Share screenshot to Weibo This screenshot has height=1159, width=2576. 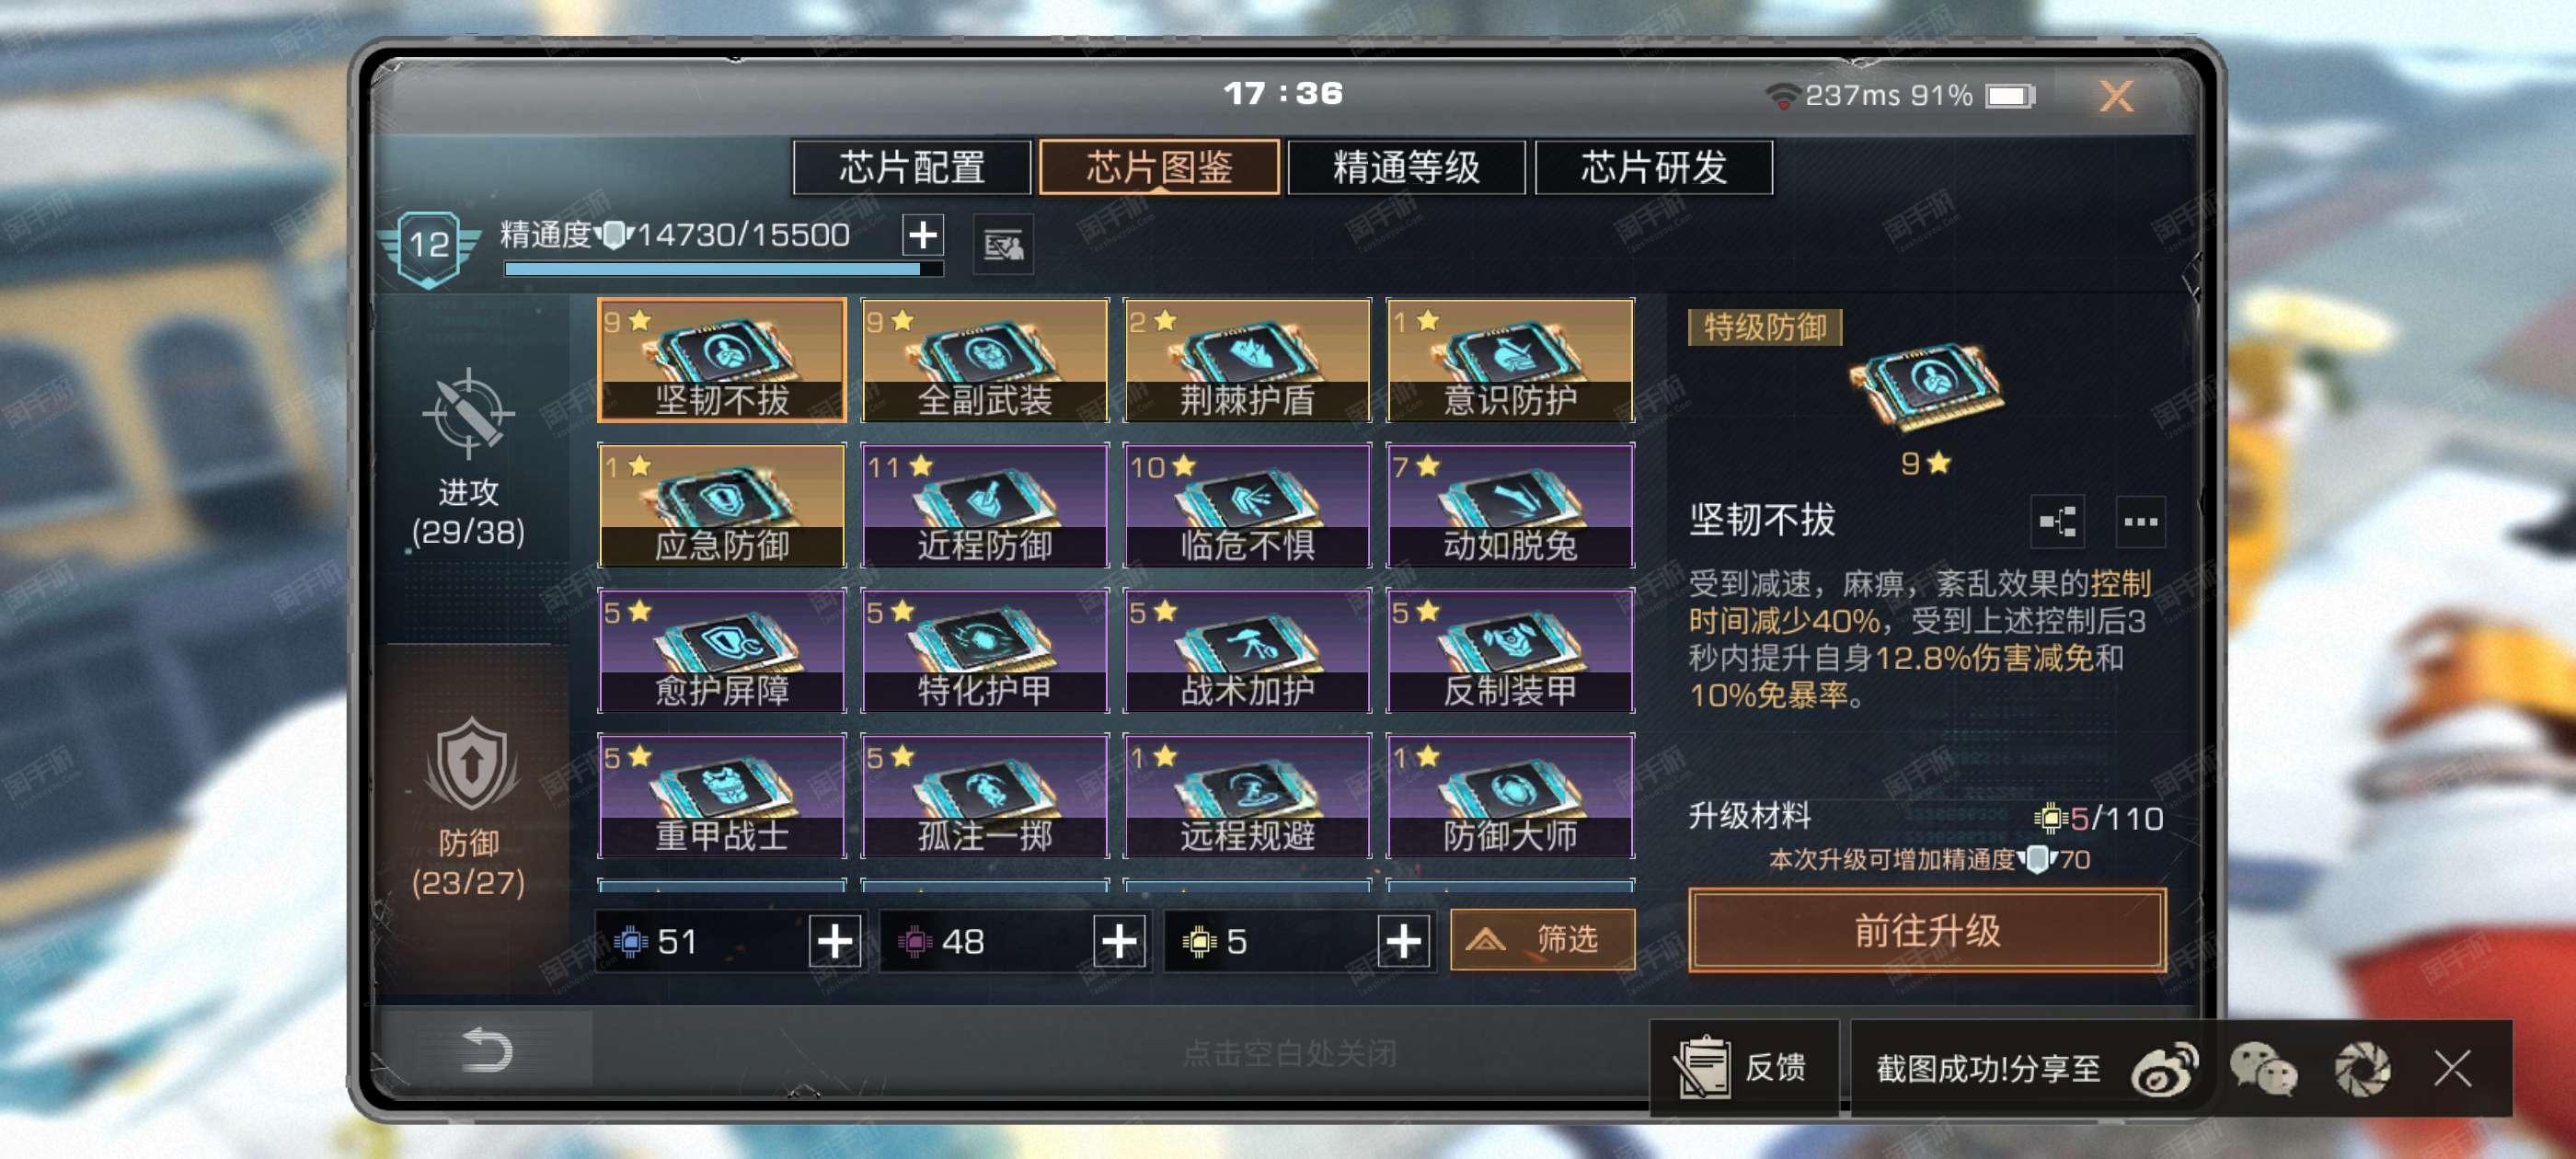point(2164,1069)
